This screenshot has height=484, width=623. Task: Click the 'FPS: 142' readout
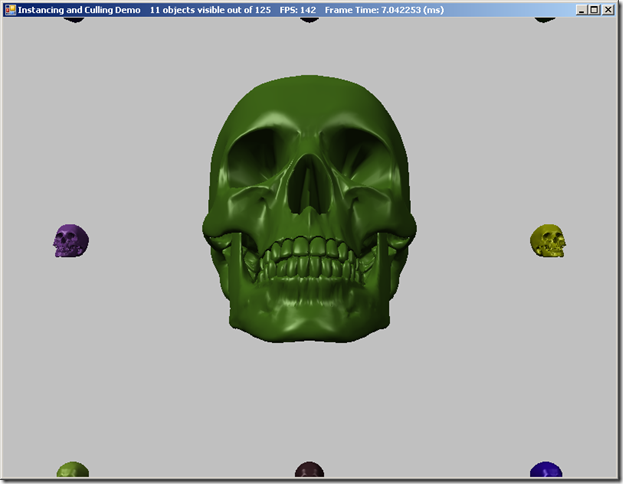coord(298,10)
